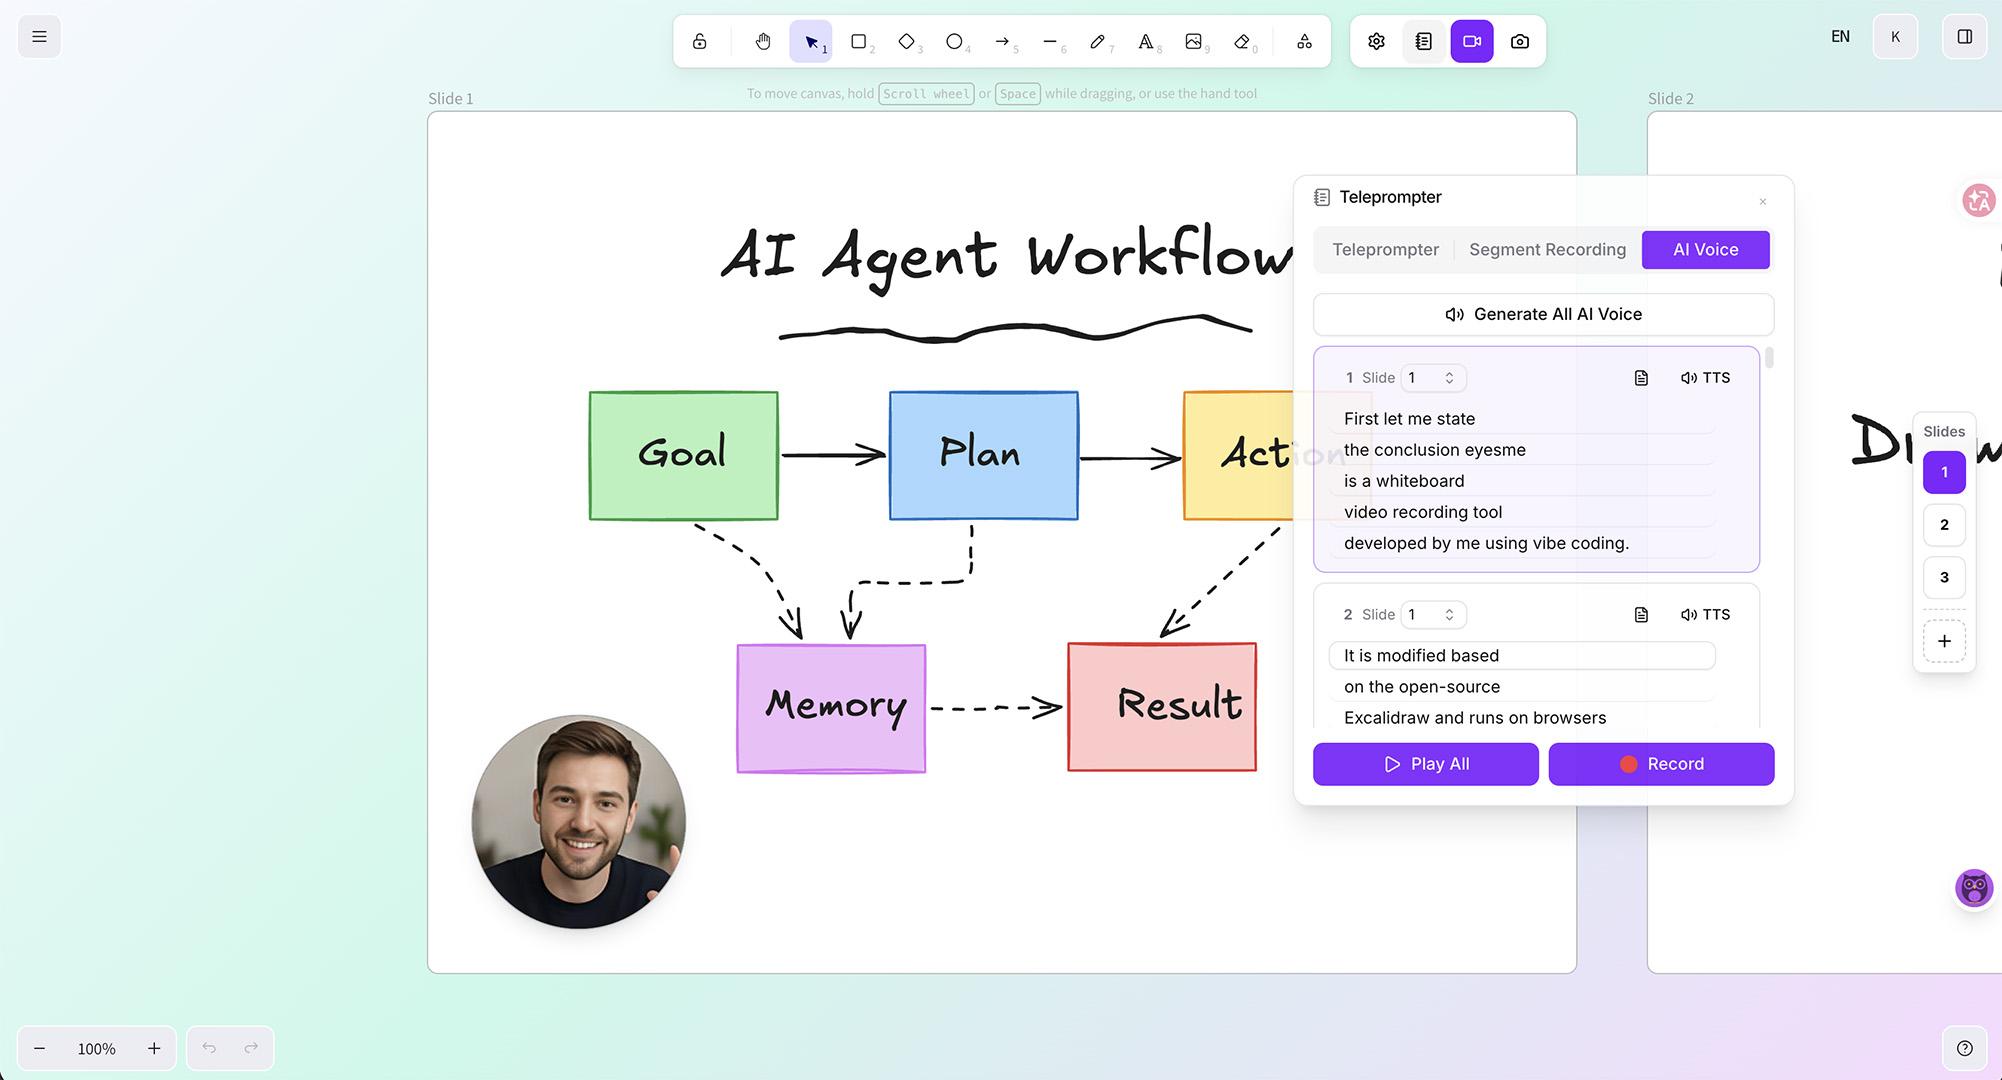Select the hand panning tool
2002x1080 pixels.
click(x=763, y=41)
